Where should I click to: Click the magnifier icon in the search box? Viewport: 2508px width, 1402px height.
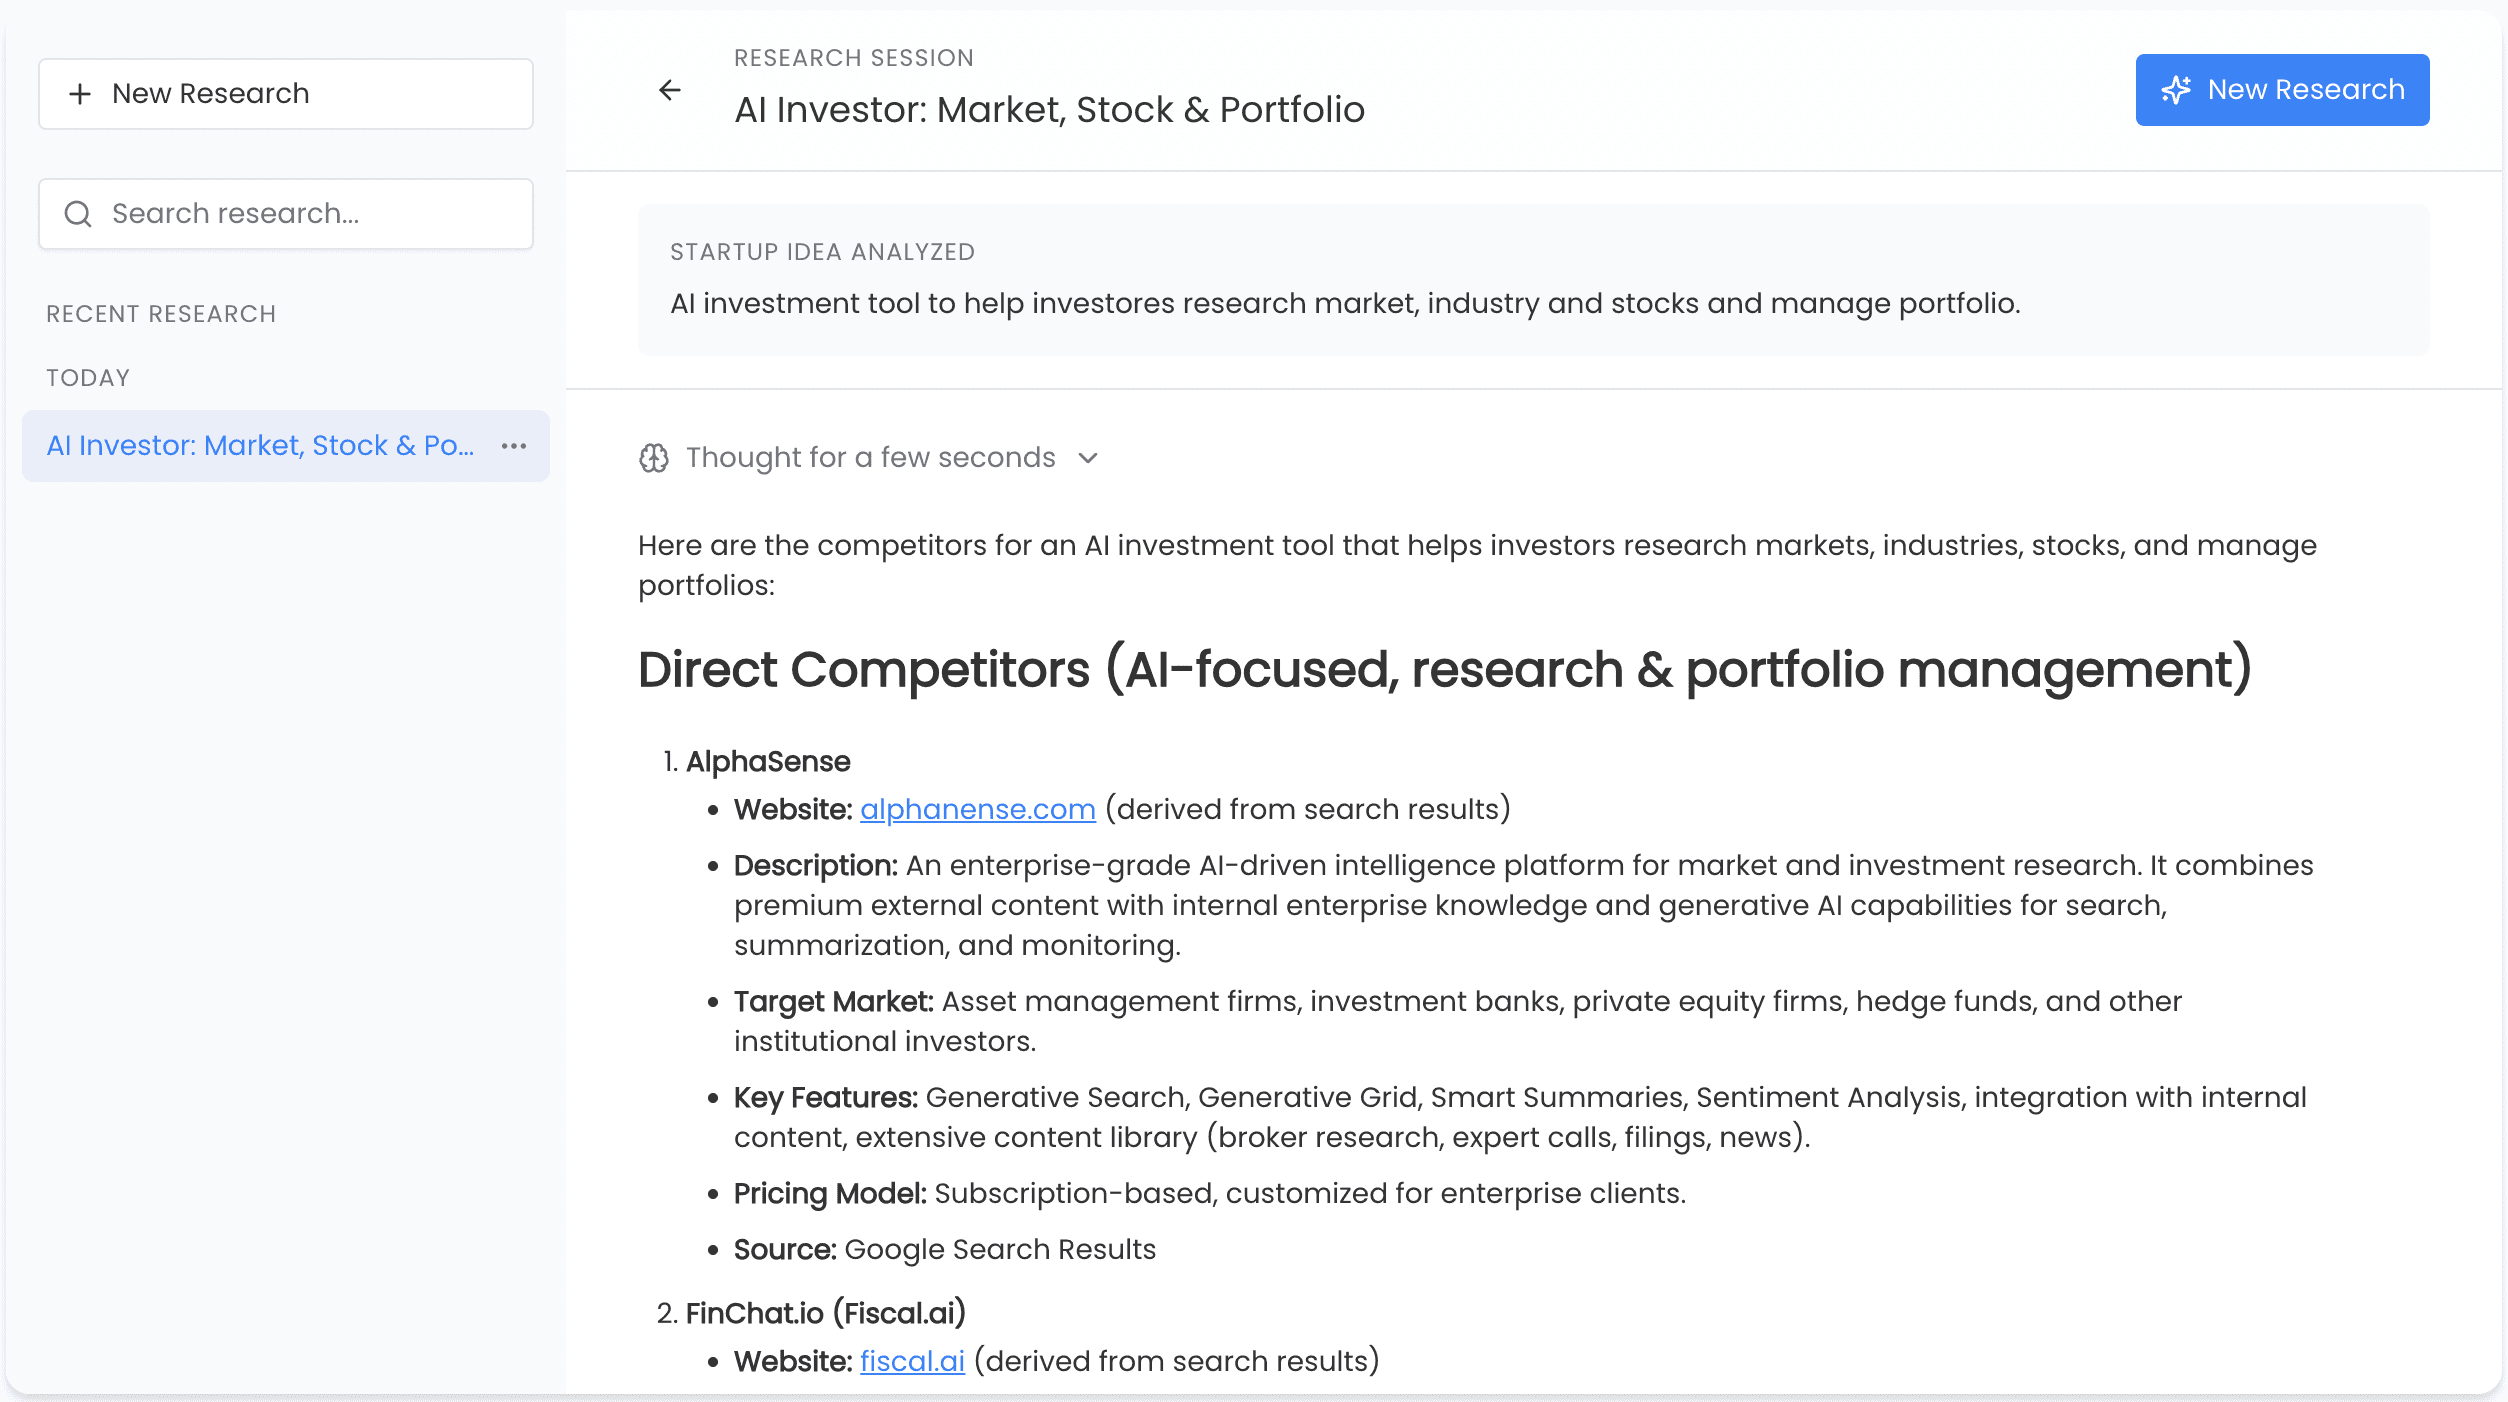(x=78, y=214)
